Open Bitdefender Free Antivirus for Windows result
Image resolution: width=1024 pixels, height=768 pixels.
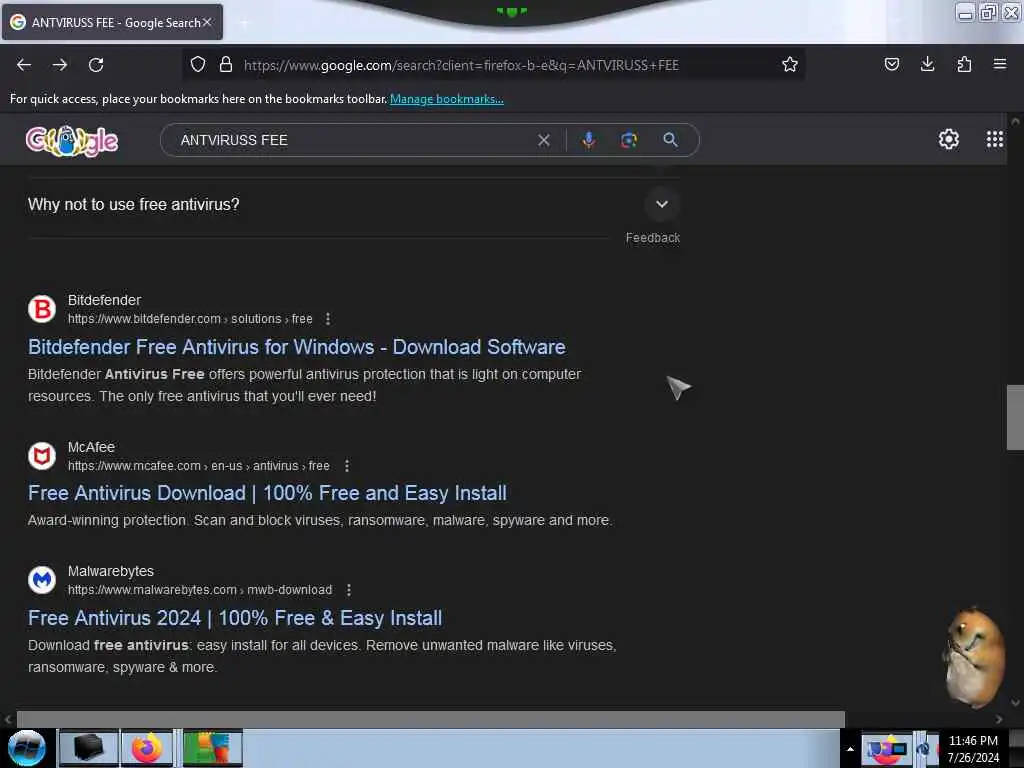point(296,347)
